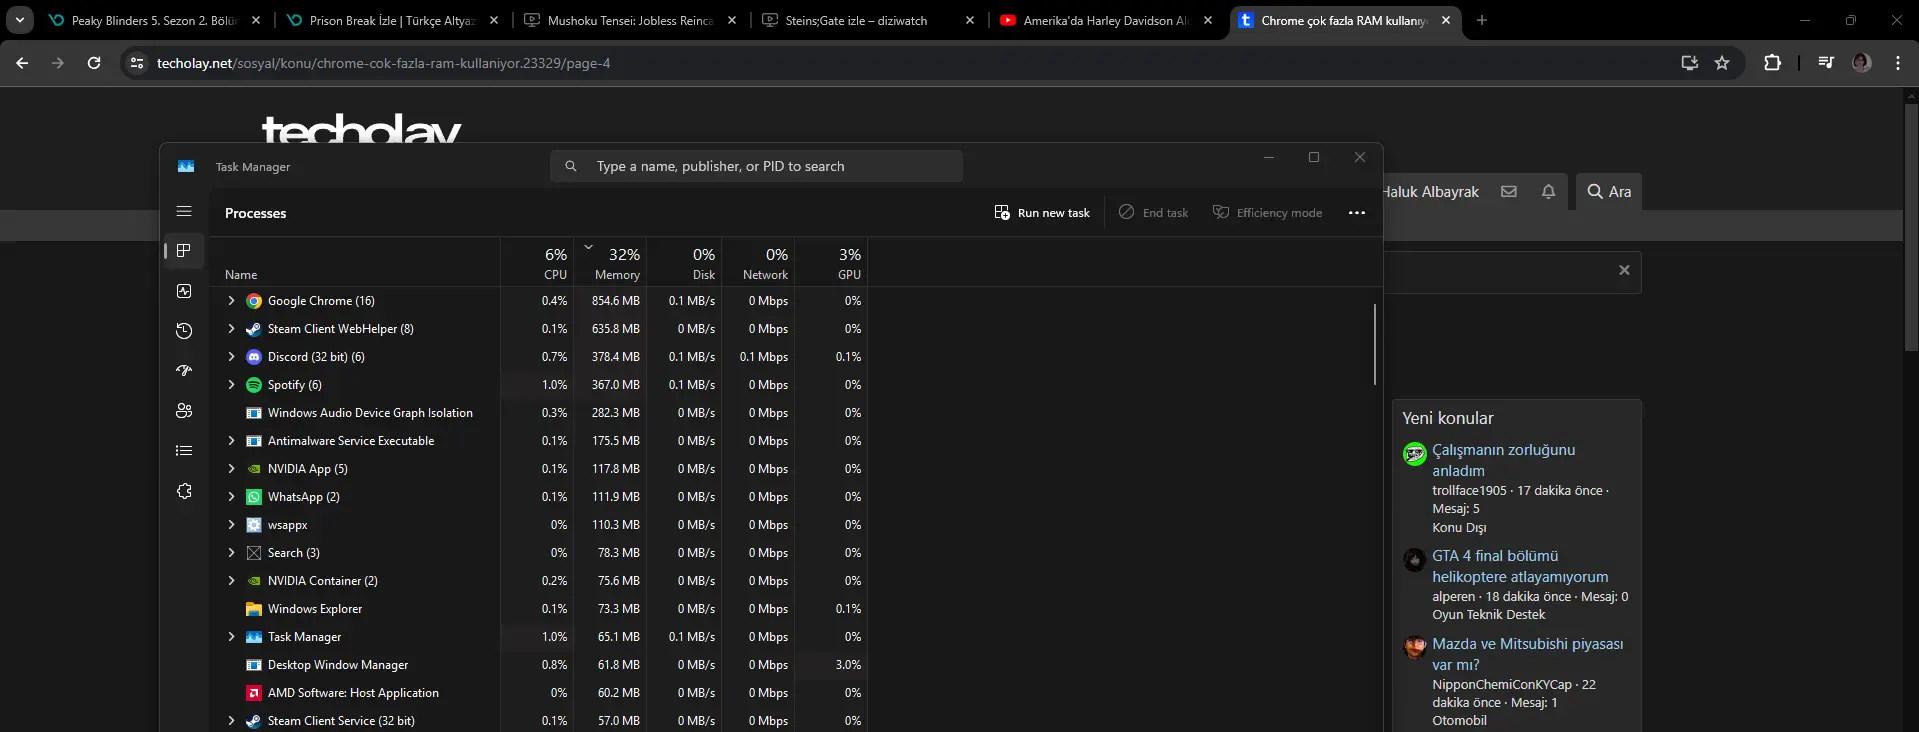Open Chrome three-dot menu
1919x732 pixels.
[x=1898, y=63]
